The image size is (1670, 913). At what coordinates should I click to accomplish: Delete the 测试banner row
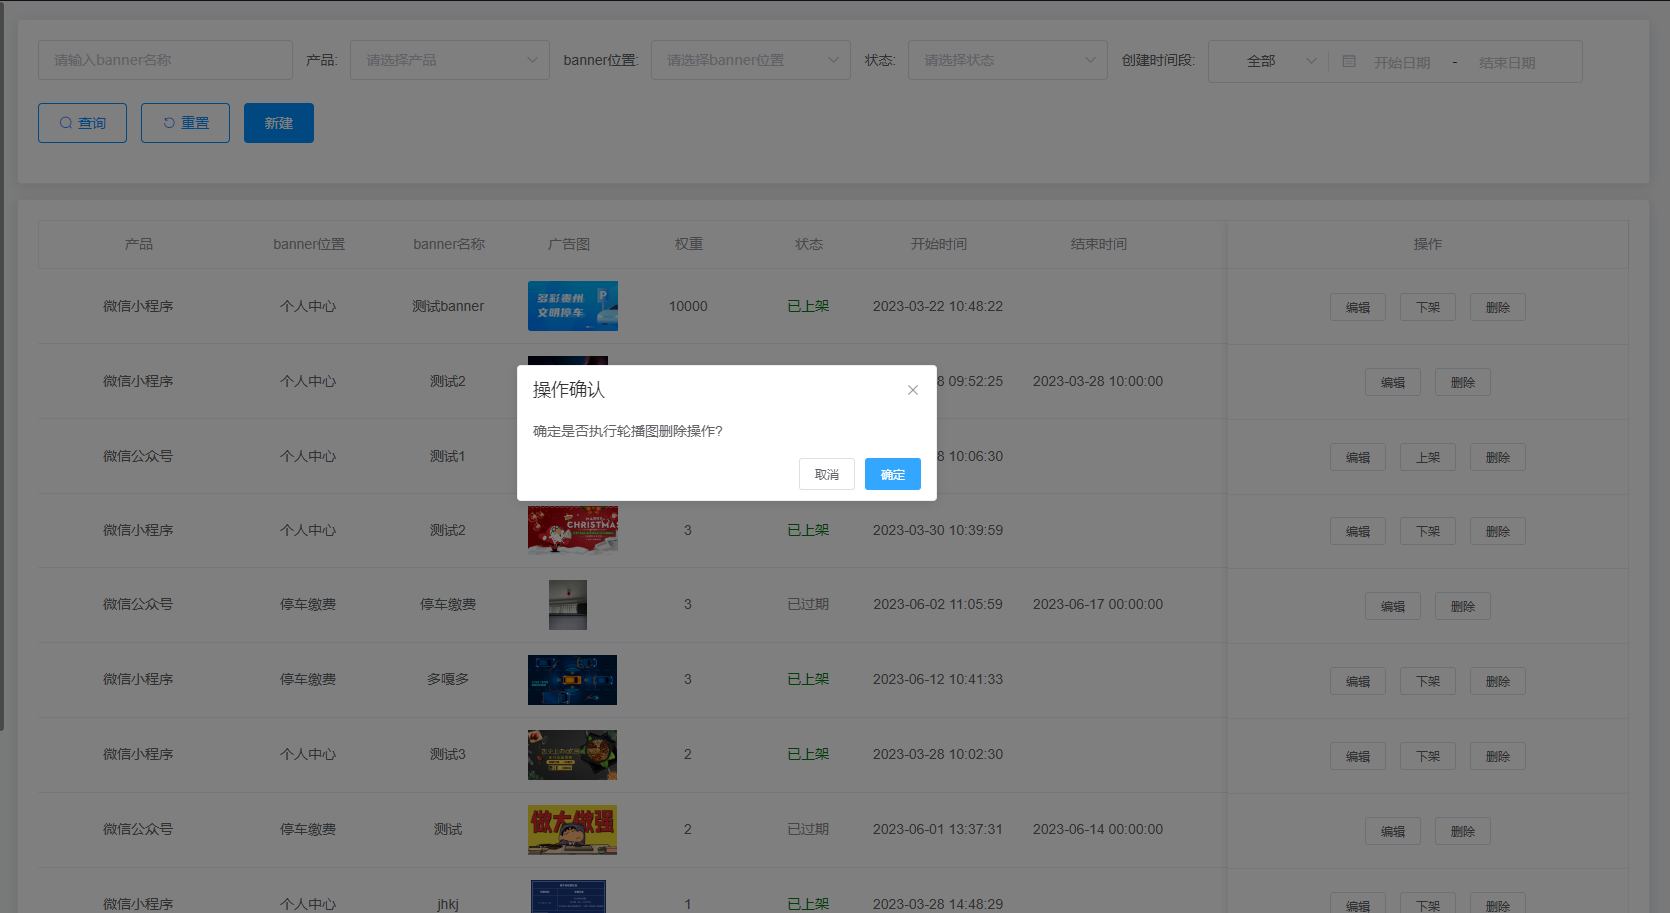coord(1497,307)
